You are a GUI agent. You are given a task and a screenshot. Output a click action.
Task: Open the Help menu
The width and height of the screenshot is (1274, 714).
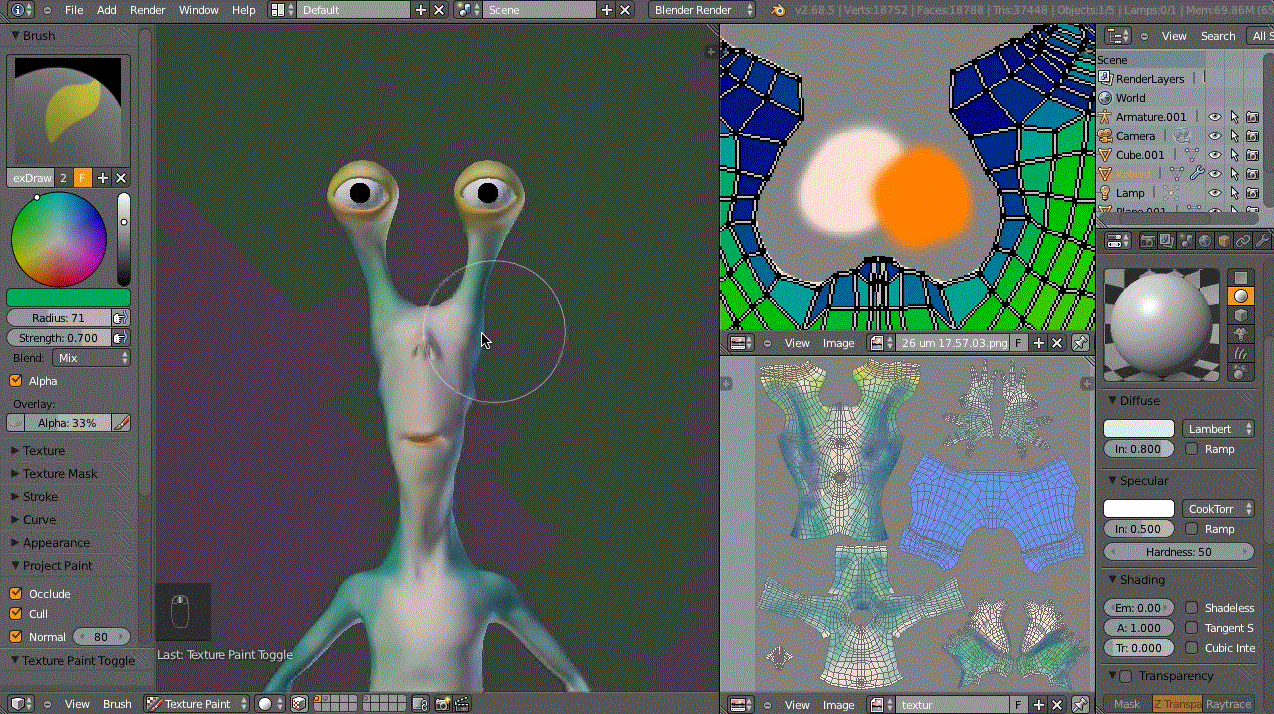pyautogui.click(x=244, y=10)
